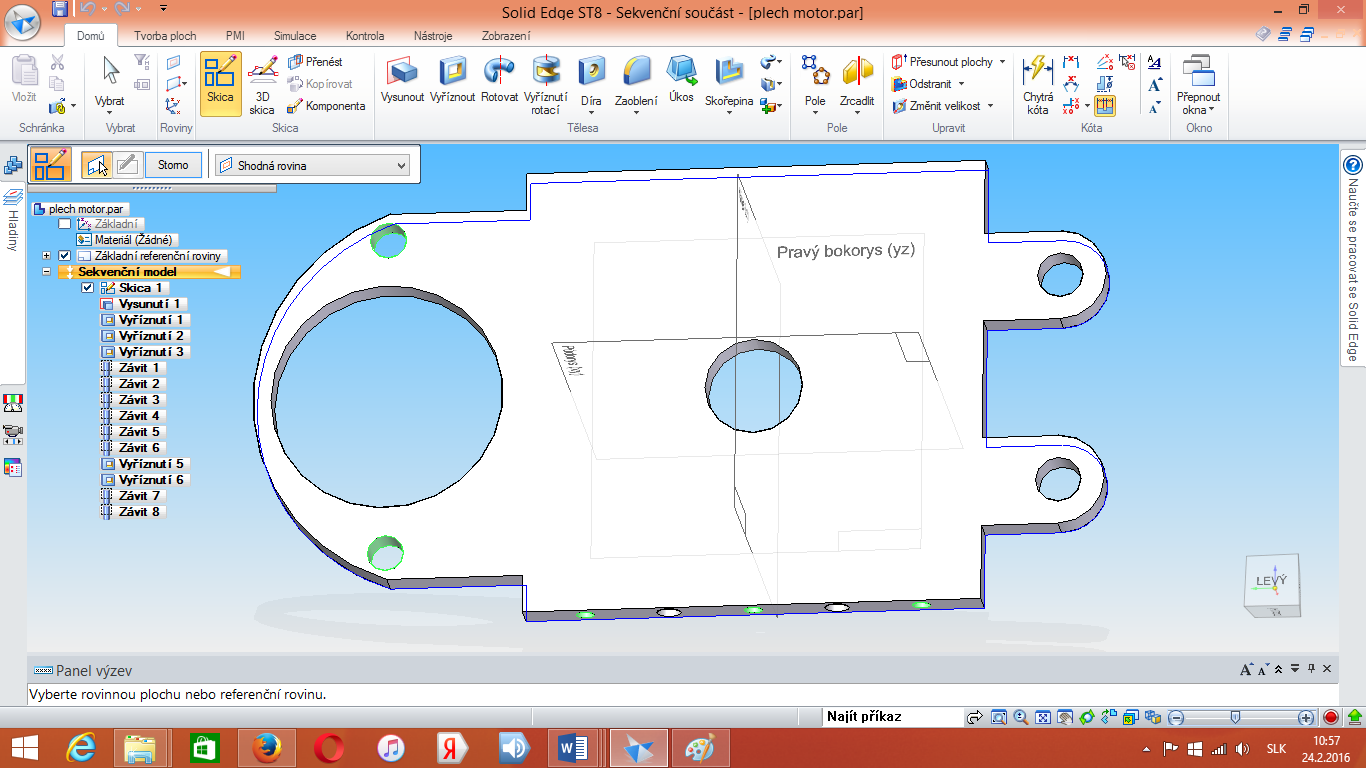Click the Přenést tool in Skica group

coord(316,62)
